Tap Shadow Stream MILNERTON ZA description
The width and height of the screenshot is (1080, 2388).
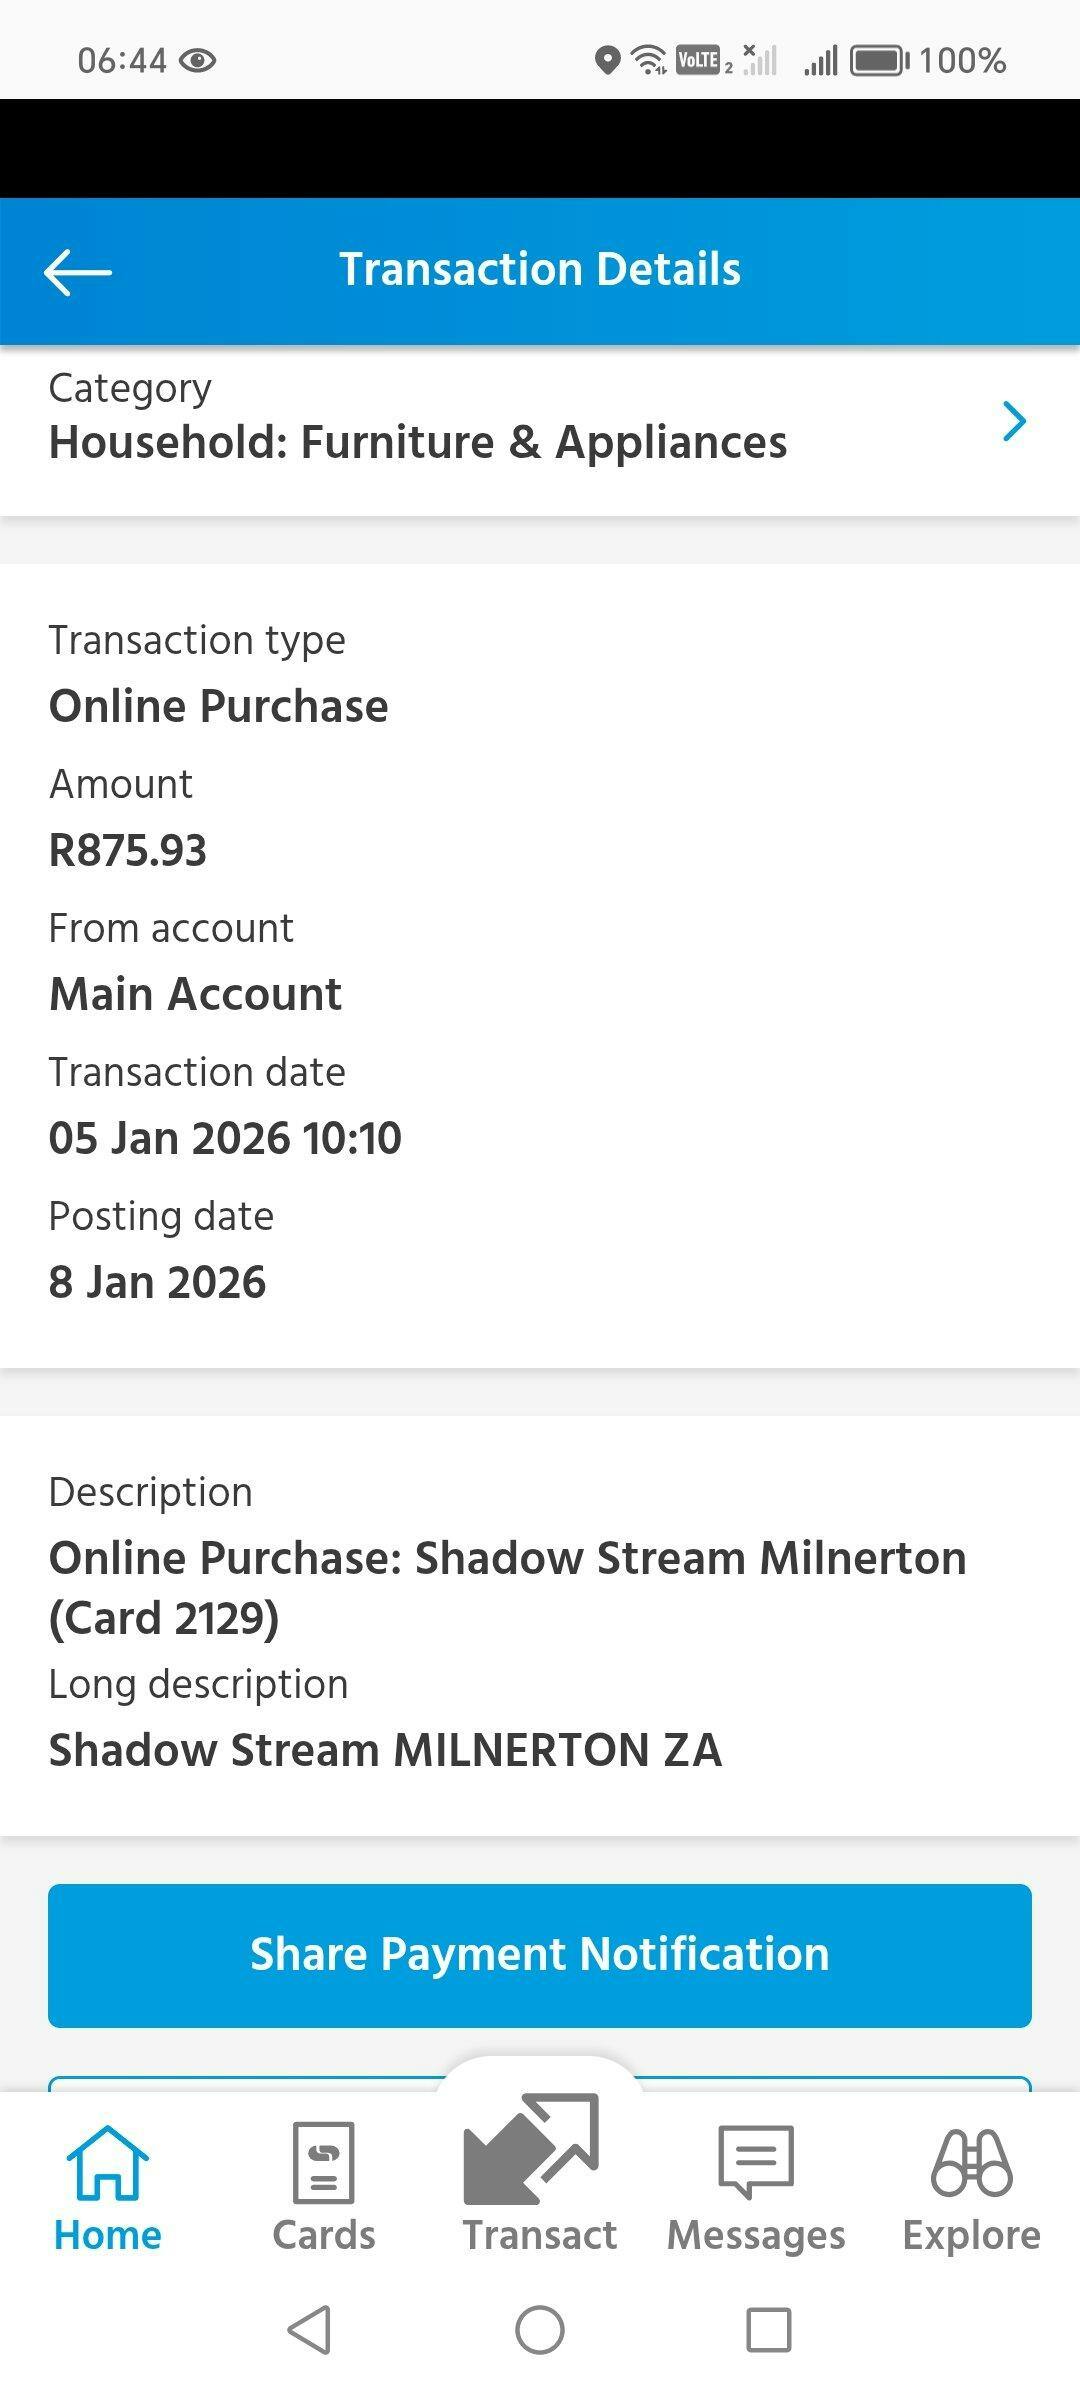pos(385,1750)
